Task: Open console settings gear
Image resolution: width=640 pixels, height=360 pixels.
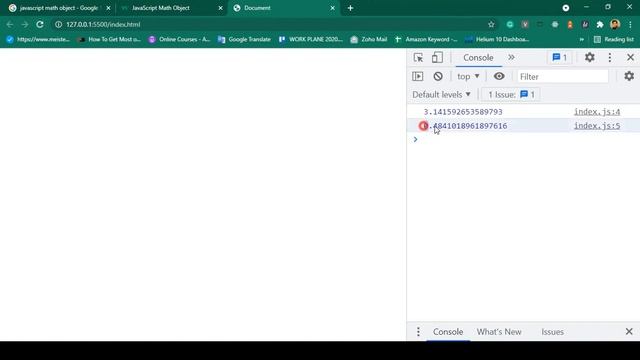Action: (x=629, y=76)
